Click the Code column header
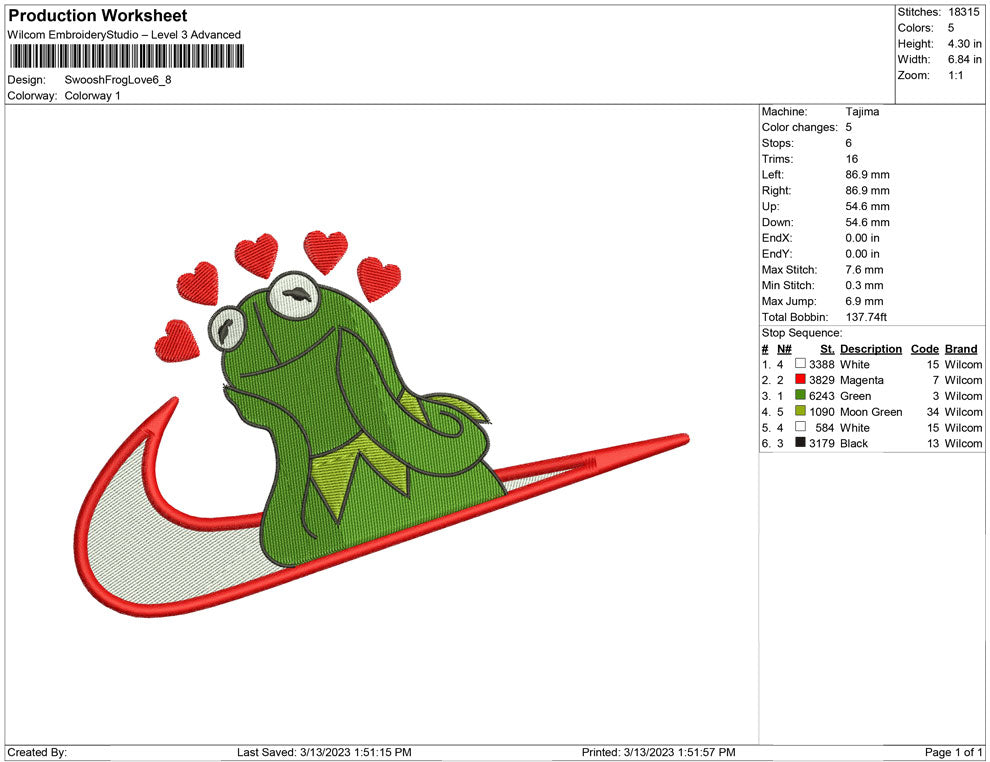This screenshot has width=990, height=762. (x=925, y=349)
